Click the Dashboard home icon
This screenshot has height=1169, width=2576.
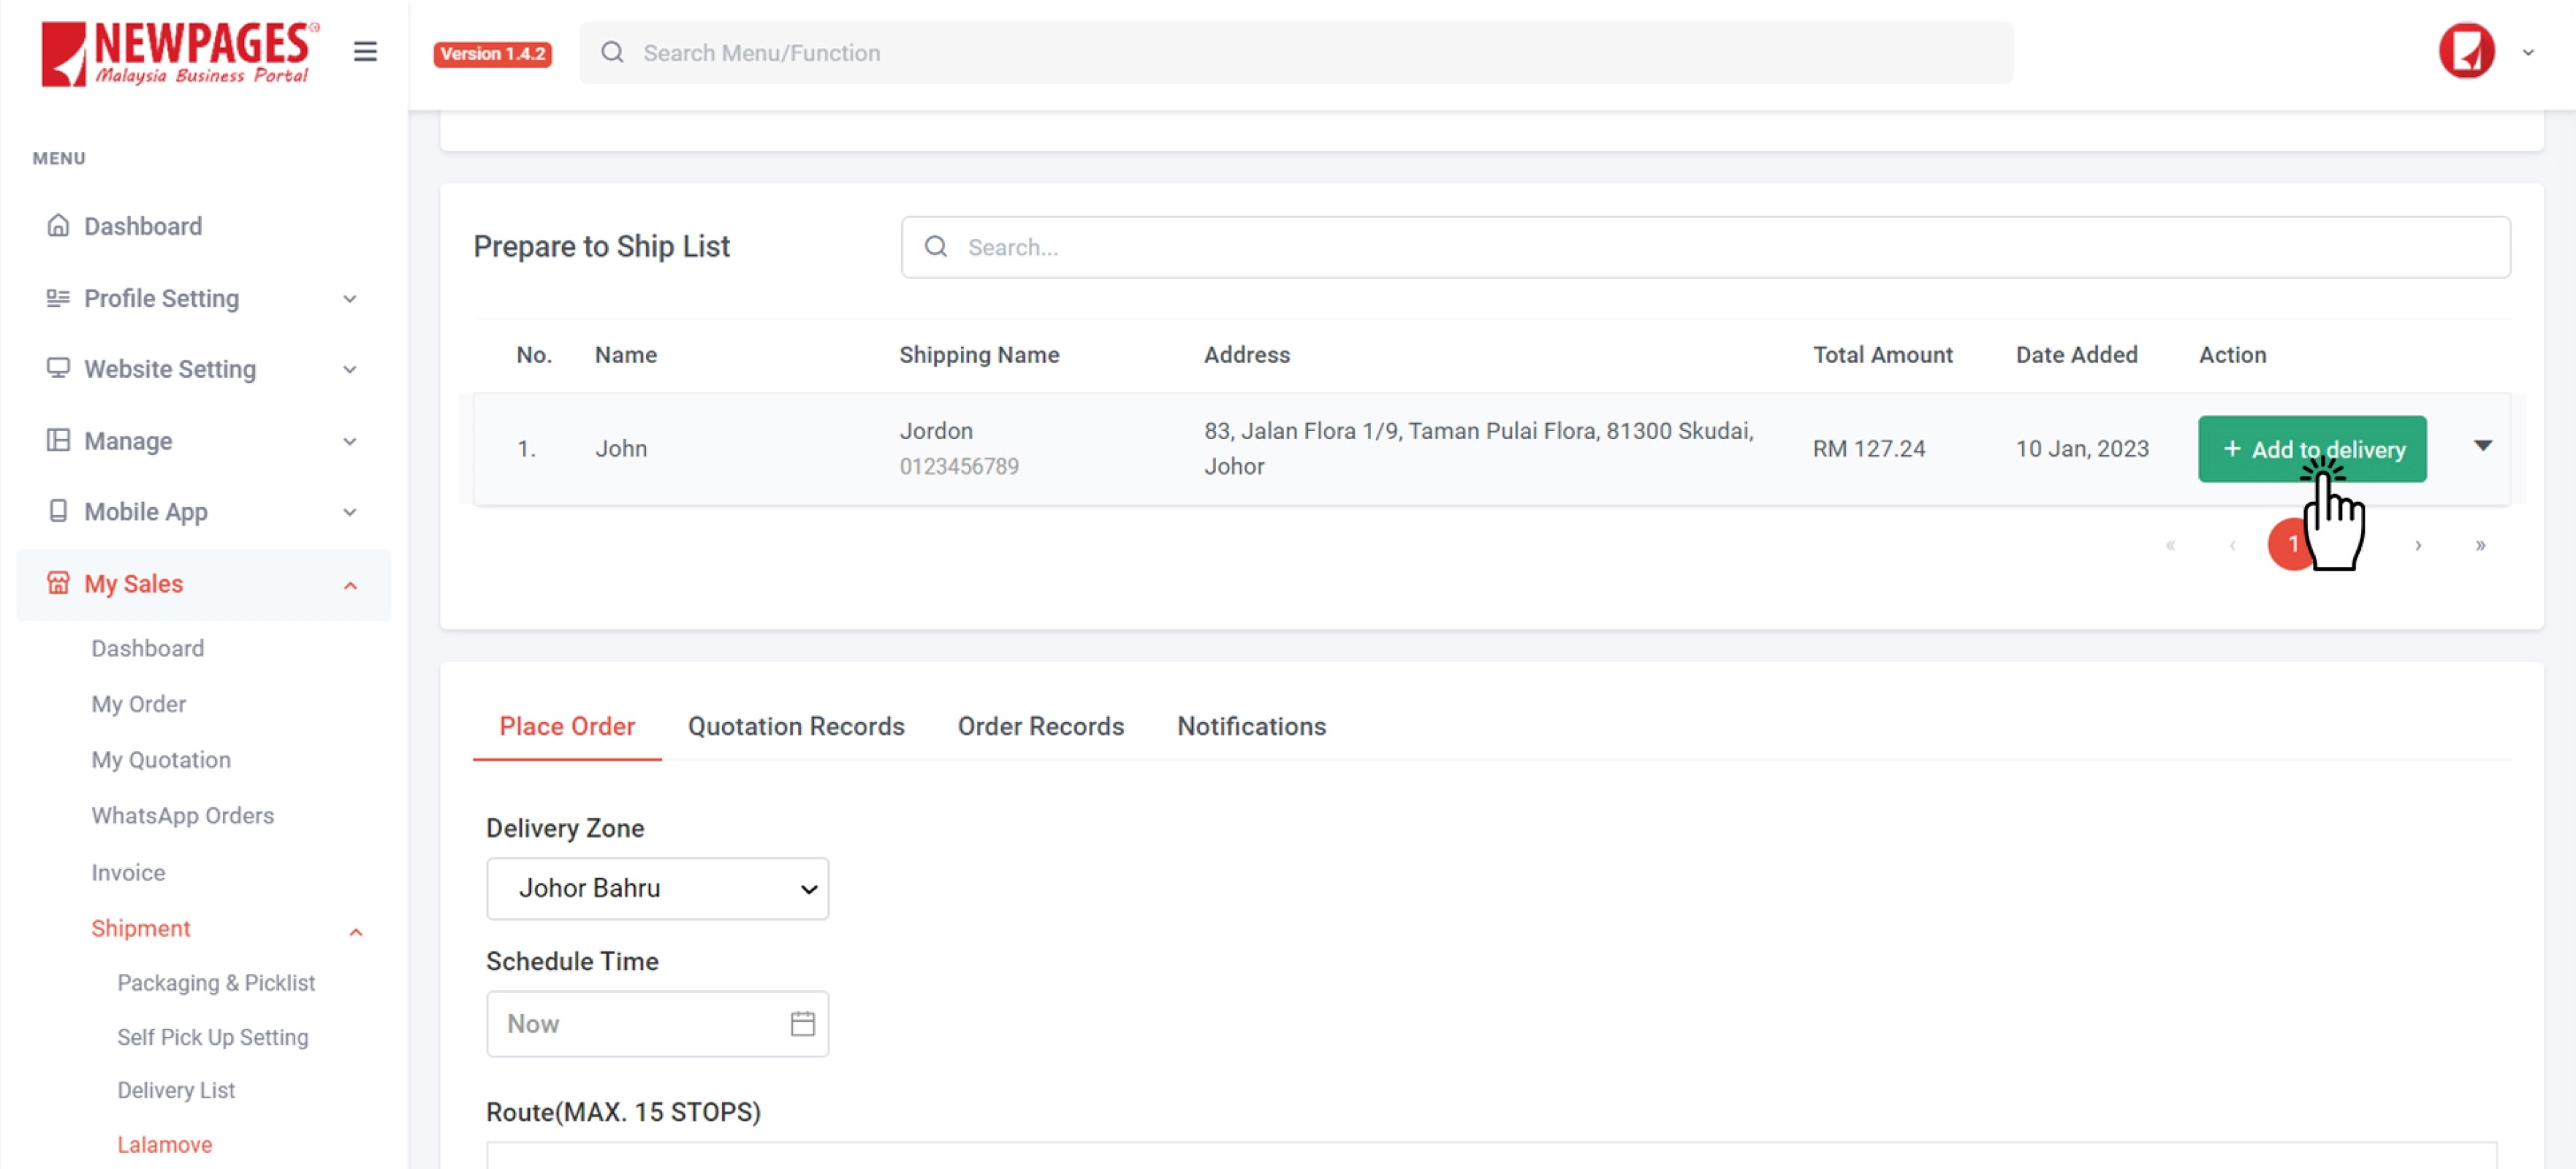point(58,226)
